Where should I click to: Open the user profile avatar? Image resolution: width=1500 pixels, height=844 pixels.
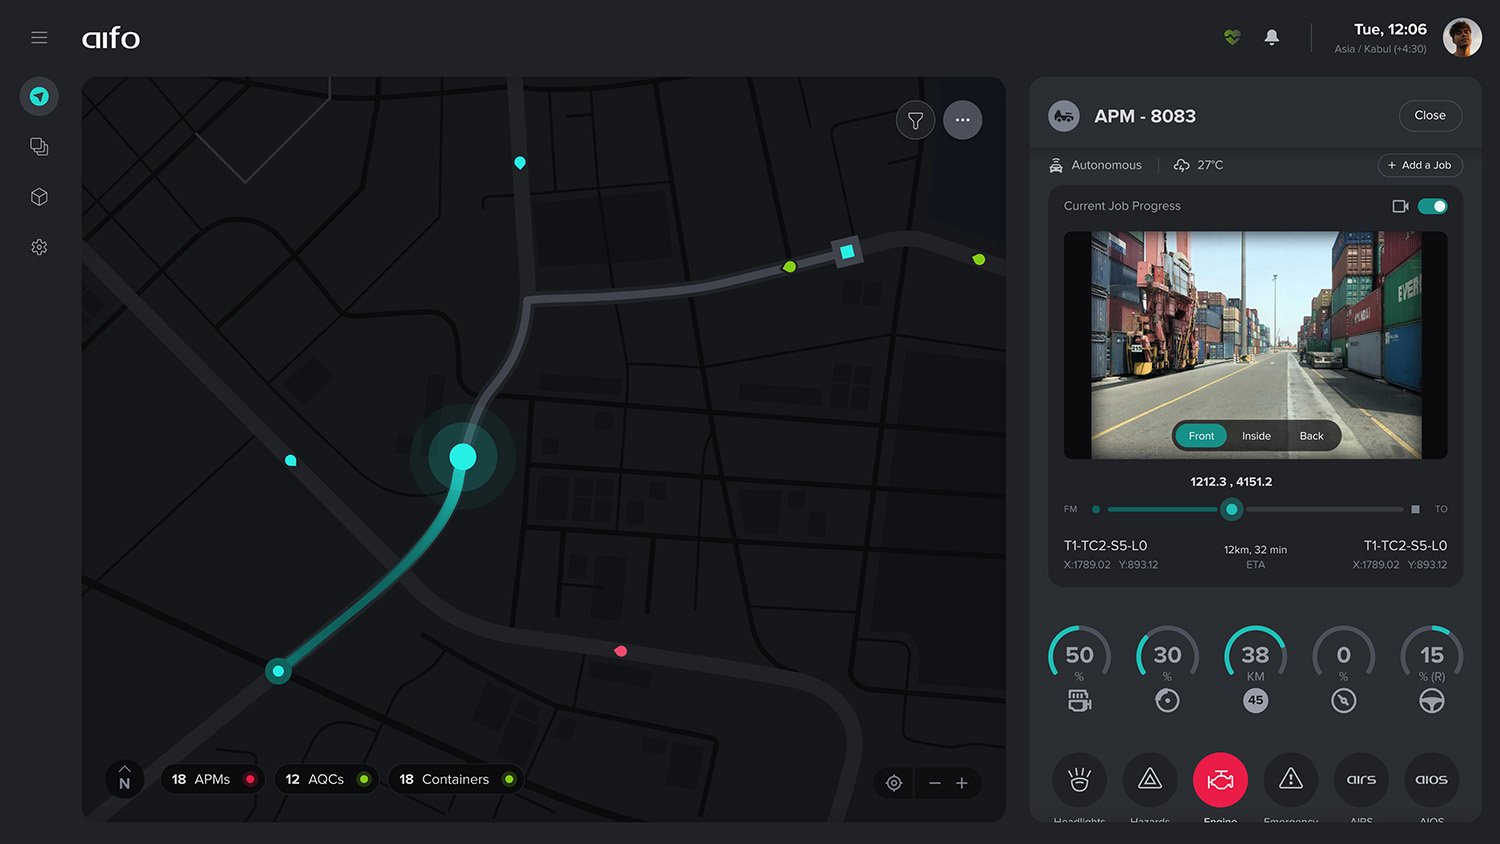click(1462, 38)
